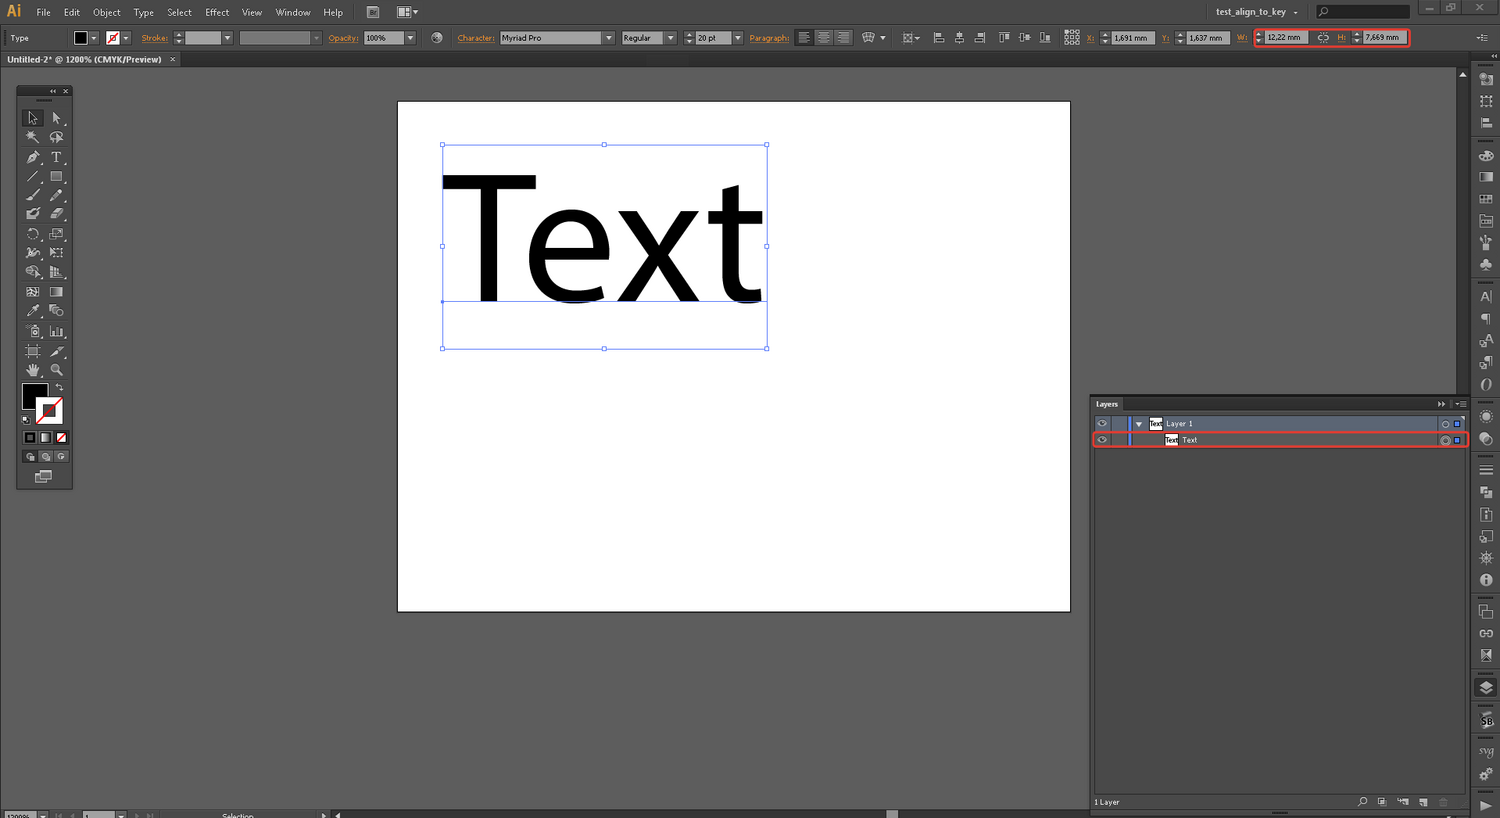Choose the Hand tool

coord(33,370)
